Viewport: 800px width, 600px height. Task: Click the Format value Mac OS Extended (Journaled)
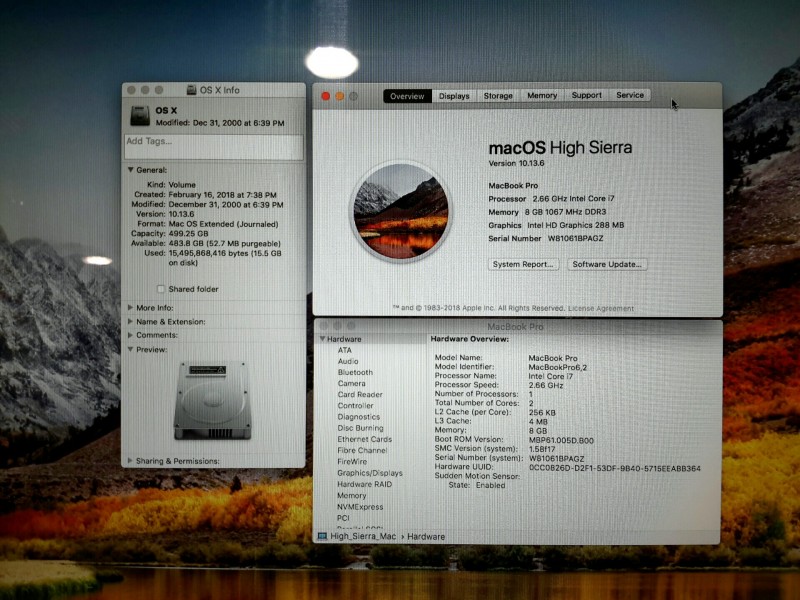click(x=223, y=224)
